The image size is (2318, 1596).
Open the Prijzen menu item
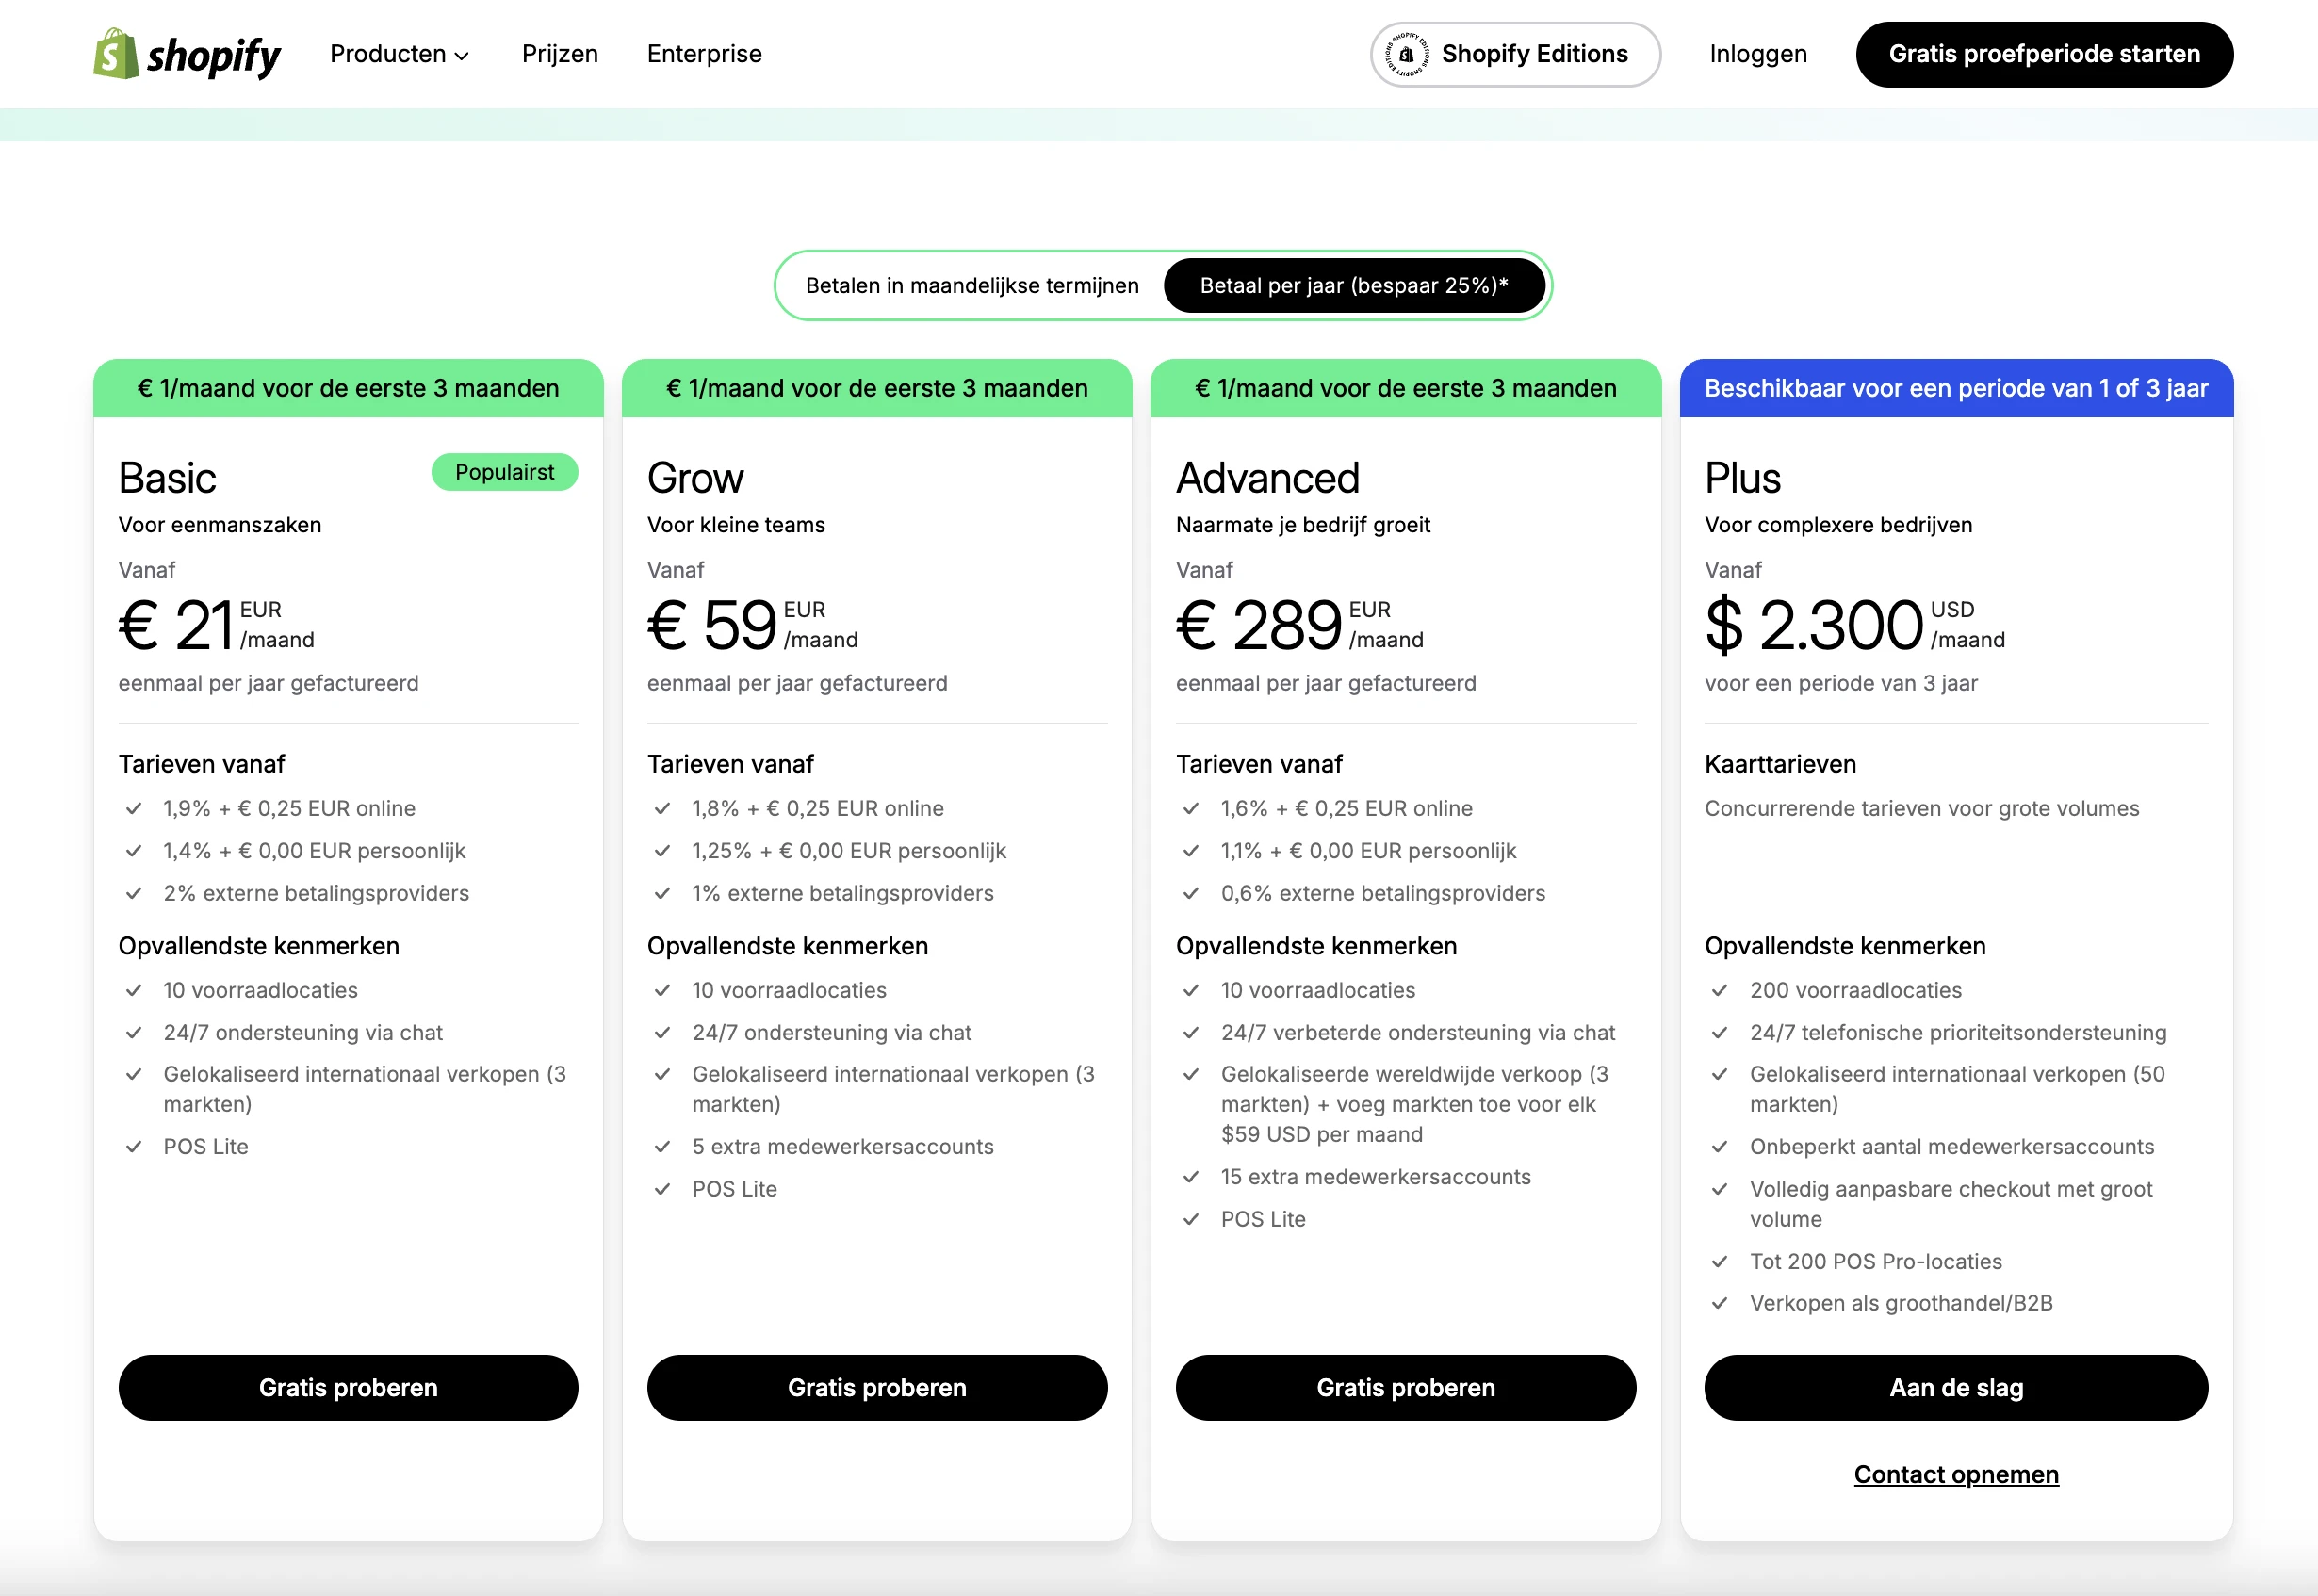559,54
